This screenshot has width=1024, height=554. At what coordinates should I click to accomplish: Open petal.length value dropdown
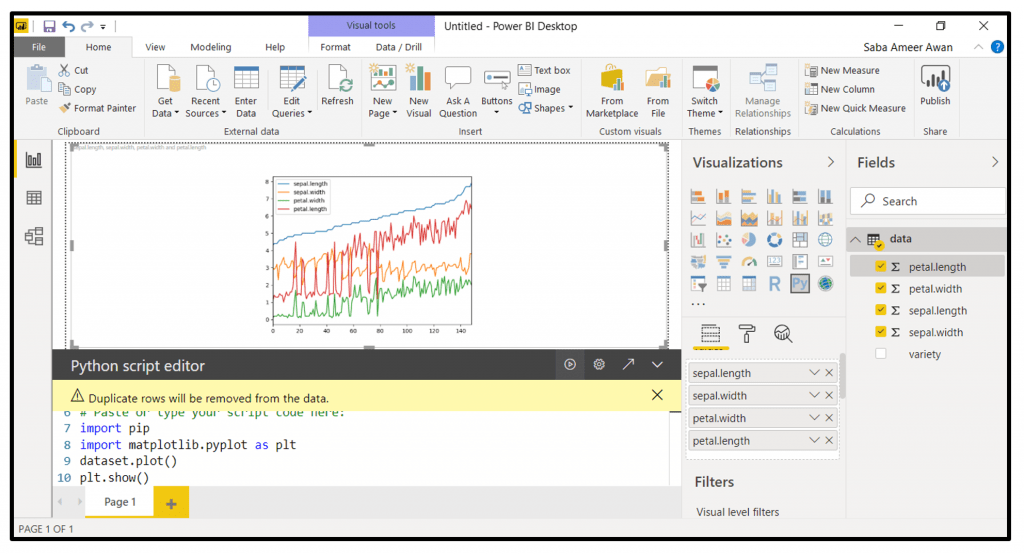[814, 440]
